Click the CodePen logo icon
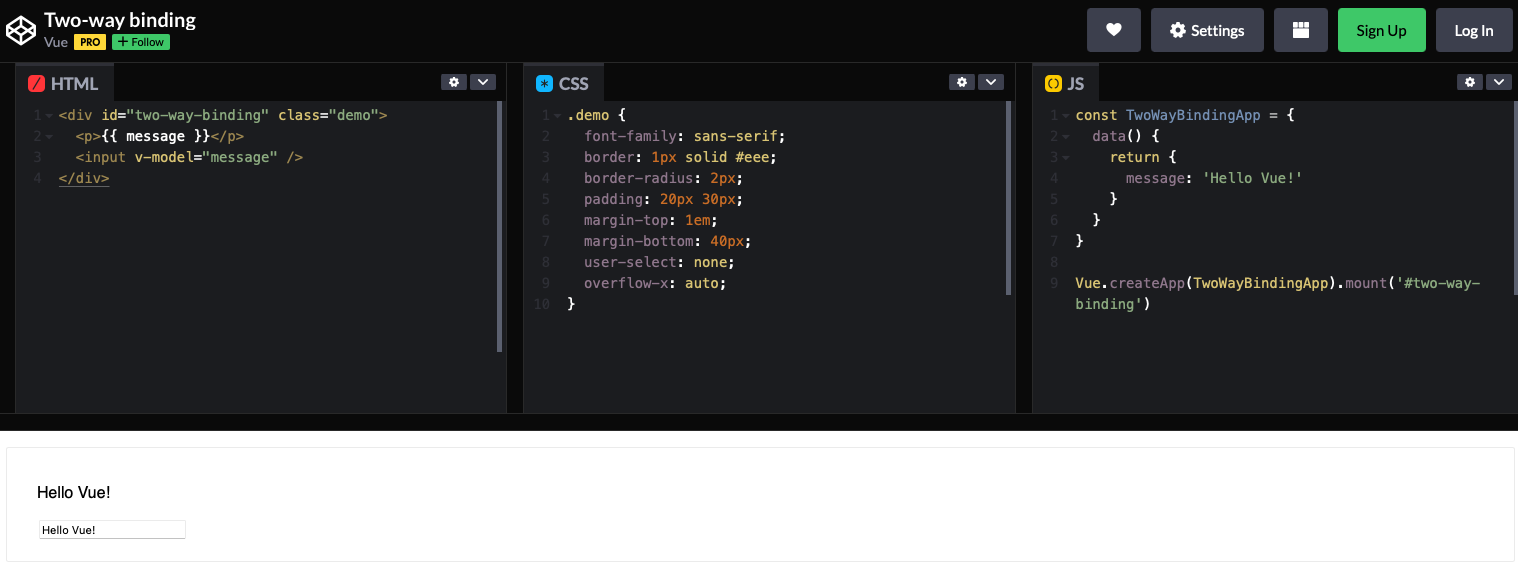The width and height of the screenshot is (1518, 568). 21,31
